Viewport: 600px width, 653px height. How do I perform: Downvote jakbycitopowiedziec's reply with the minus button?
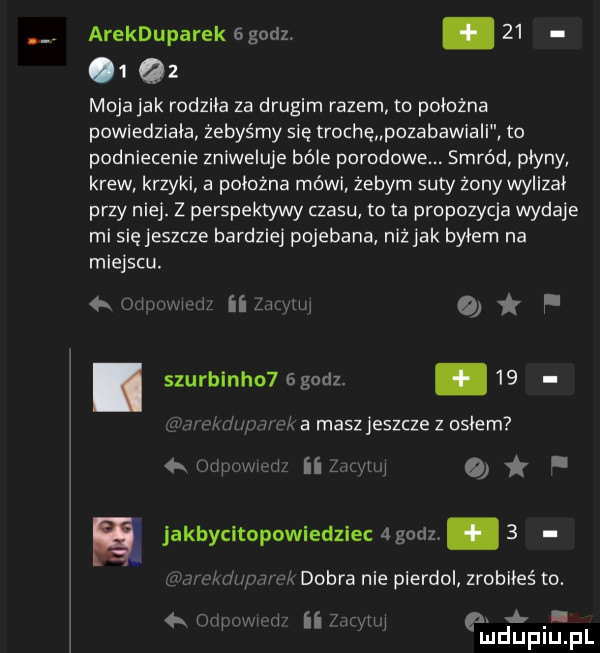pyautogui.click(x=550, y=533)
